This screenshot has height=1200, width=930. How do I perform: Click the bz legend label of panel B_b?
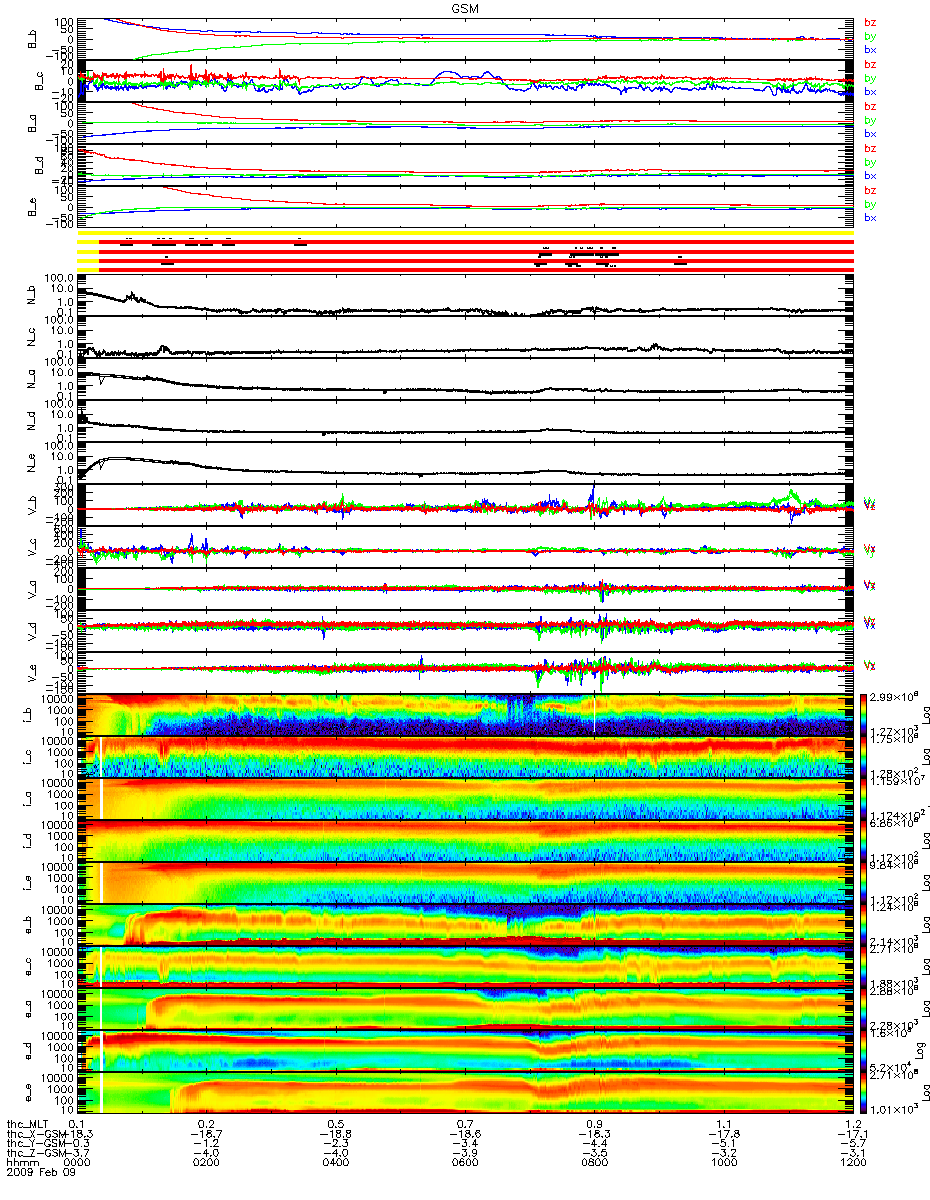(x=870, y=23)
